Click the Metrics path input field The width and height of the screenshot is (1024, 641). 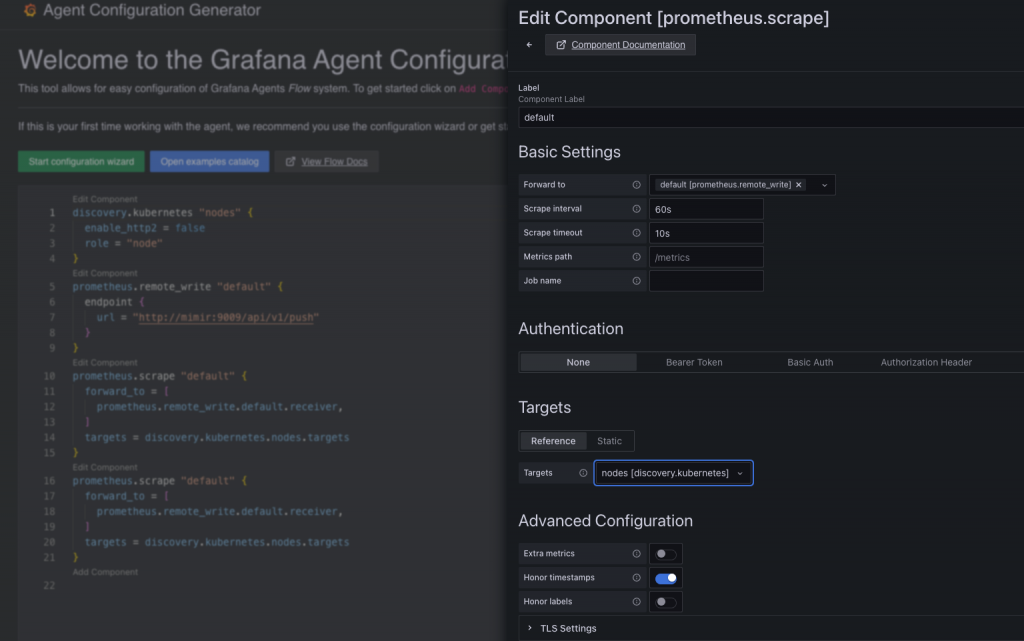pyautogui.click(x=706, y=257)
